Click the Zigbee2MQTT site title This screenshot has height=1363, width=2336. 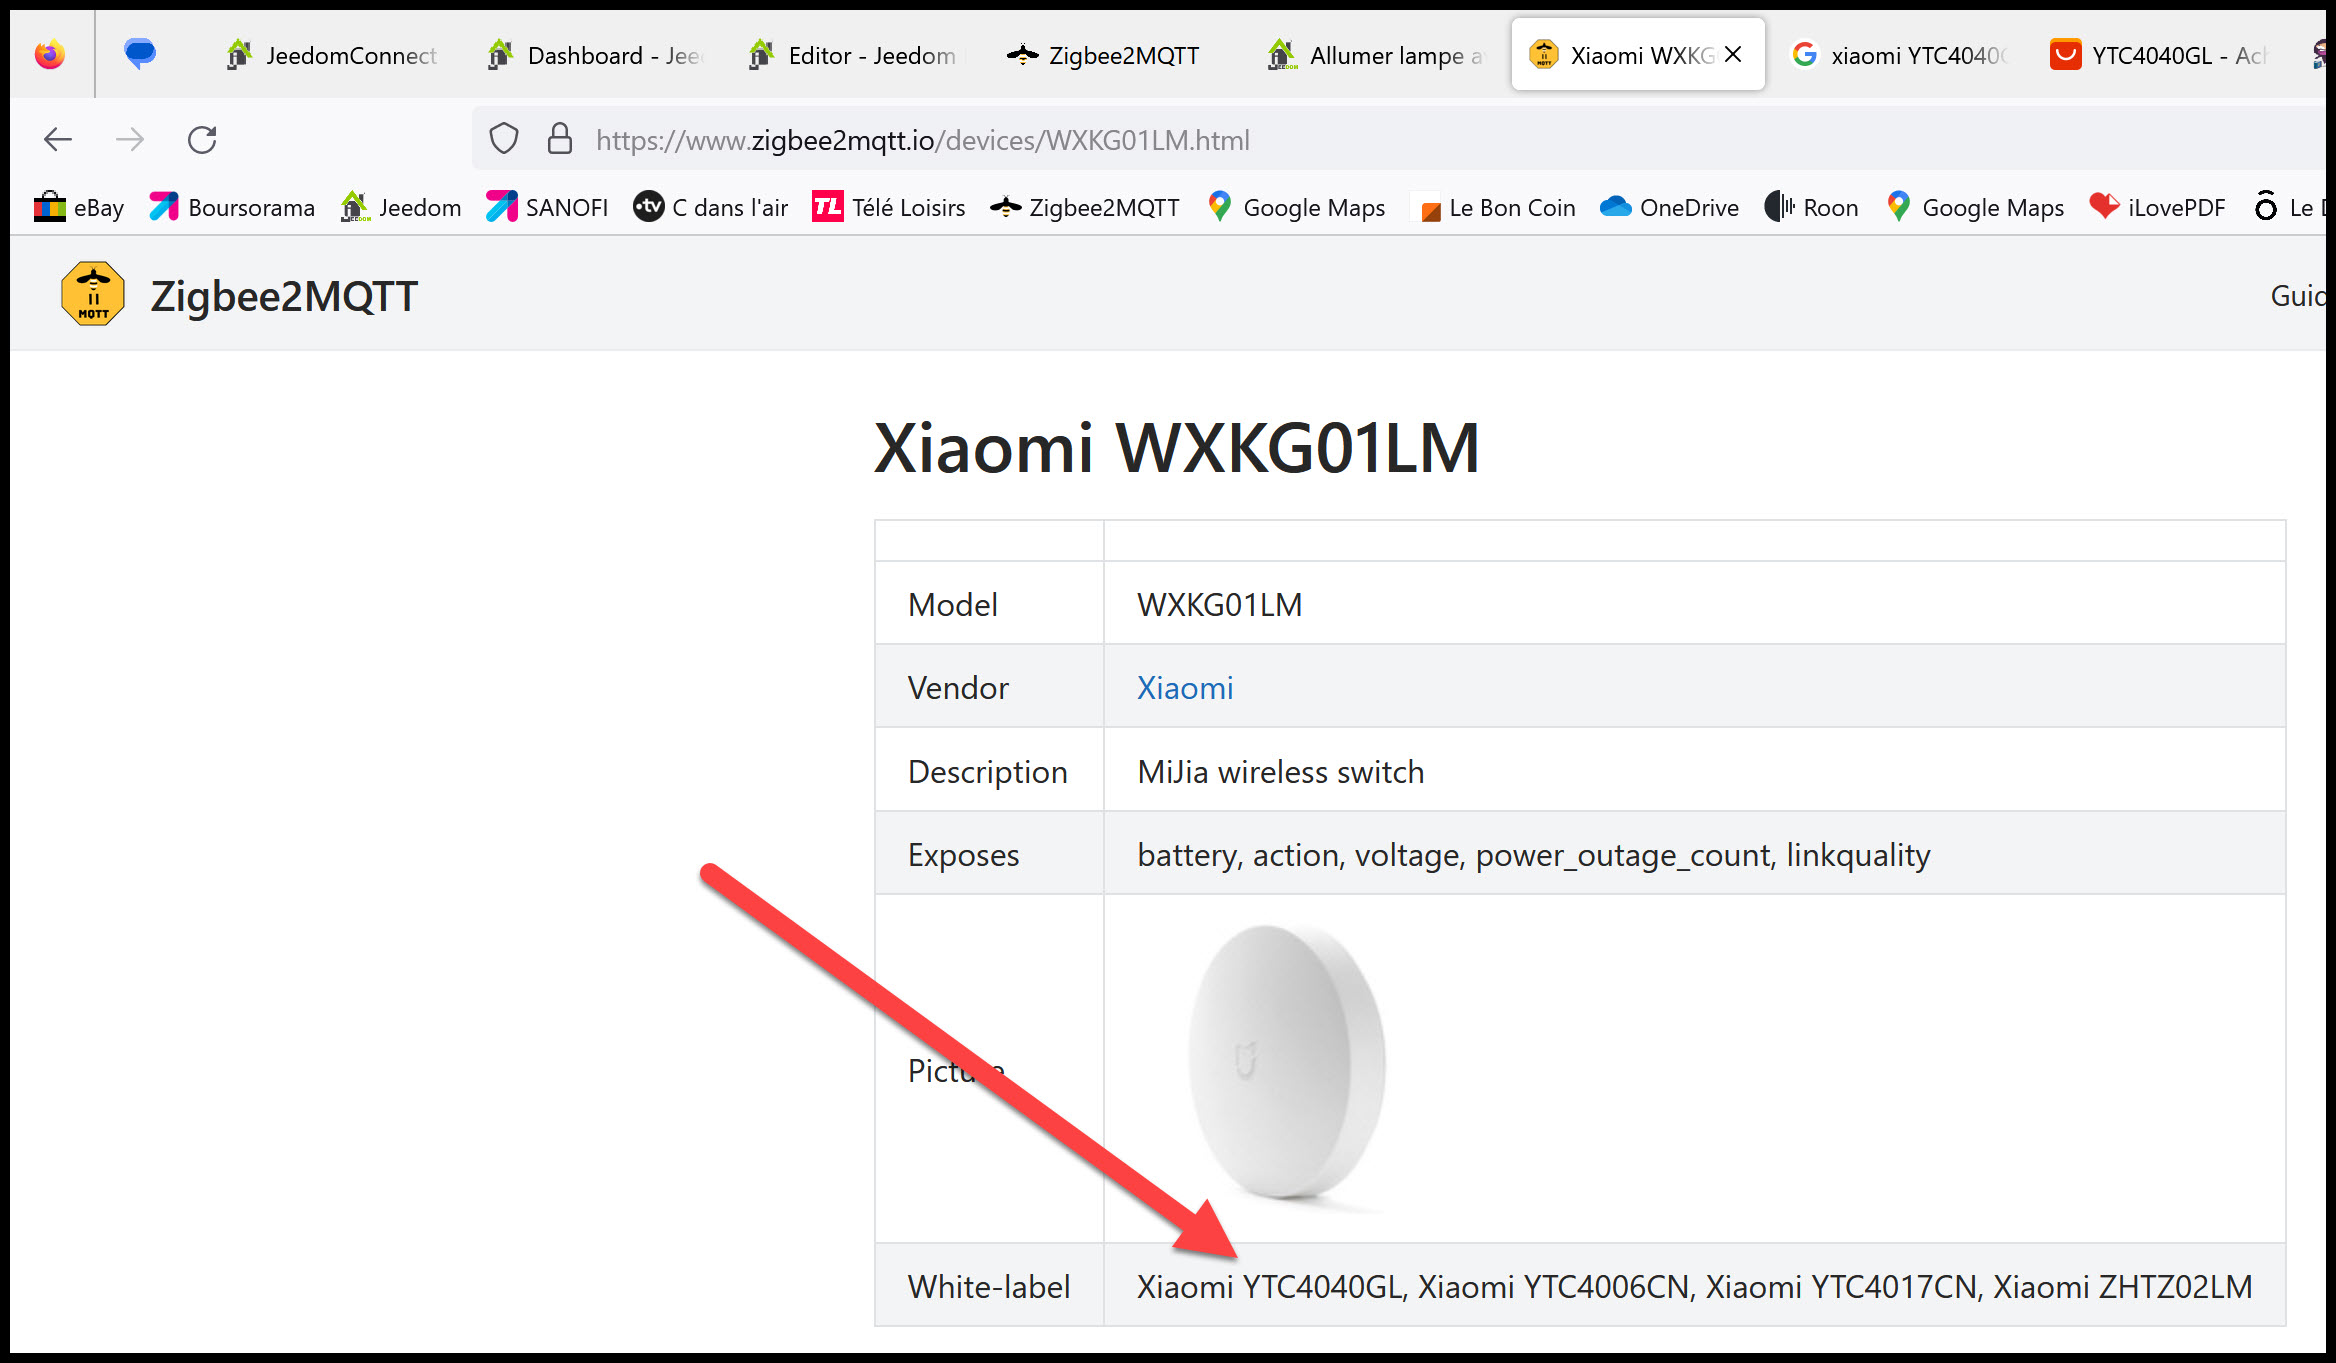284,297
